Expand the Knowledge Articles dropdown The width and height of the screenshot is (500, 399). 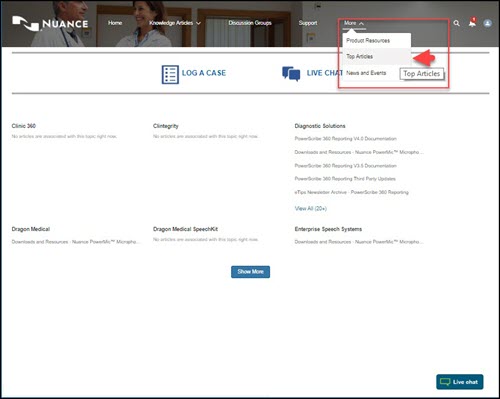tap(175, 23)
